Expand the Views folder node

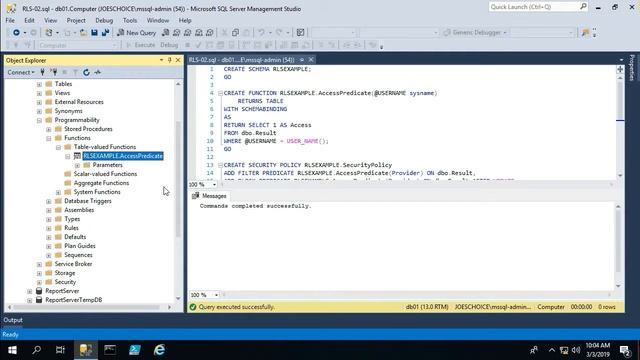(39, 93)
